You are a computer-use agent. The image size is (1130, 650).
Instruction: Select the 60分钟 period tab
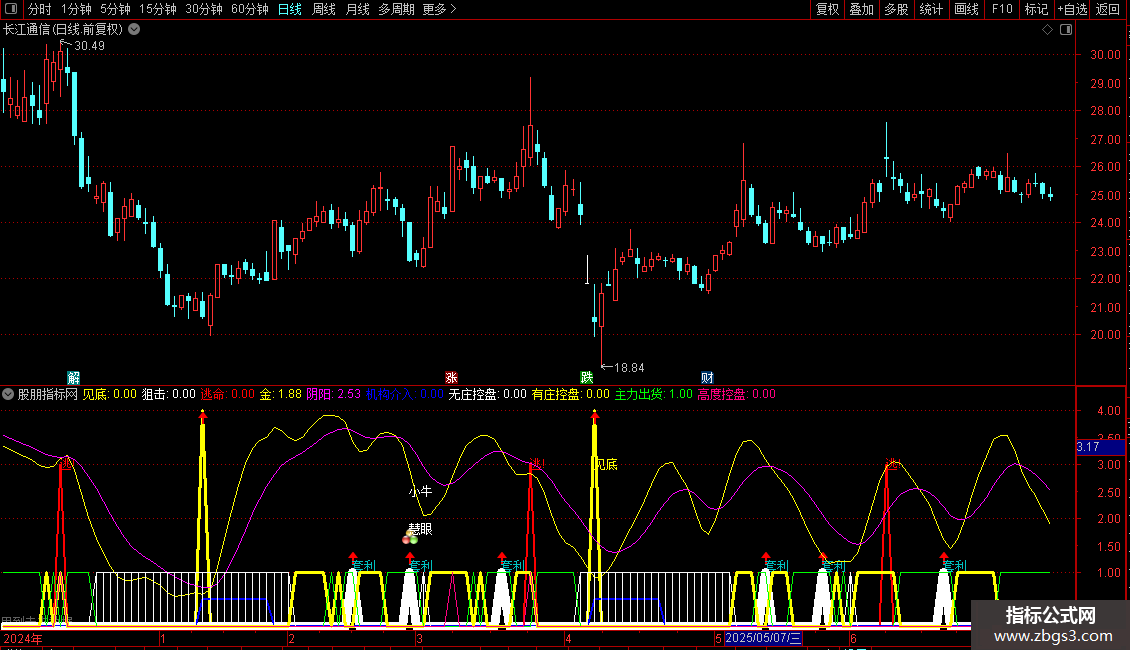[249, 9]
